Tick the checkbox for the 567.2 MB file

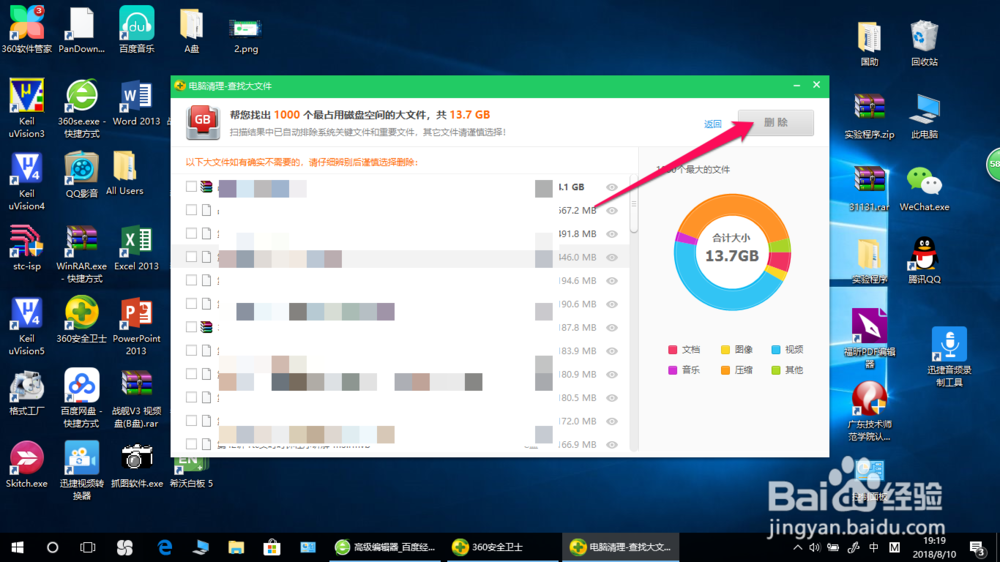point(191,210)
